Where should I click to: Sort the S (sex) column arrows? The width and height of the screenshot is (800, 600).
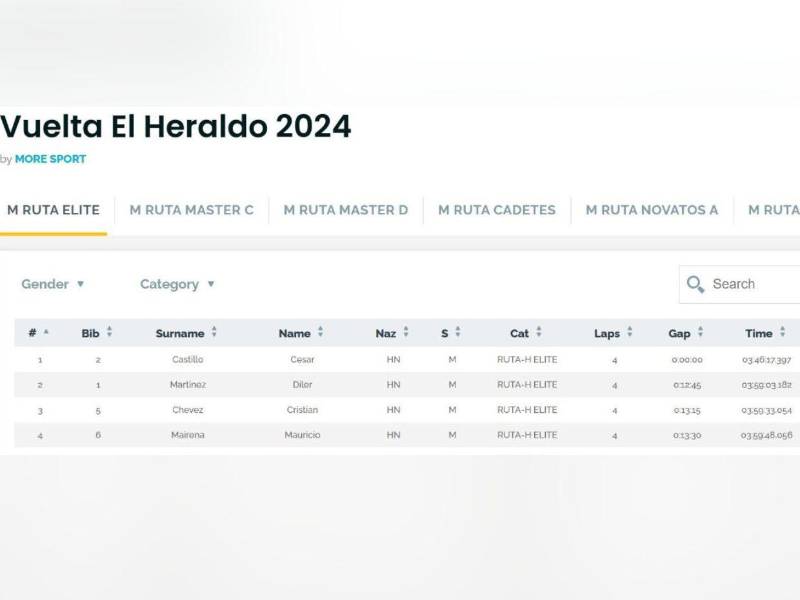click(457, 333)
